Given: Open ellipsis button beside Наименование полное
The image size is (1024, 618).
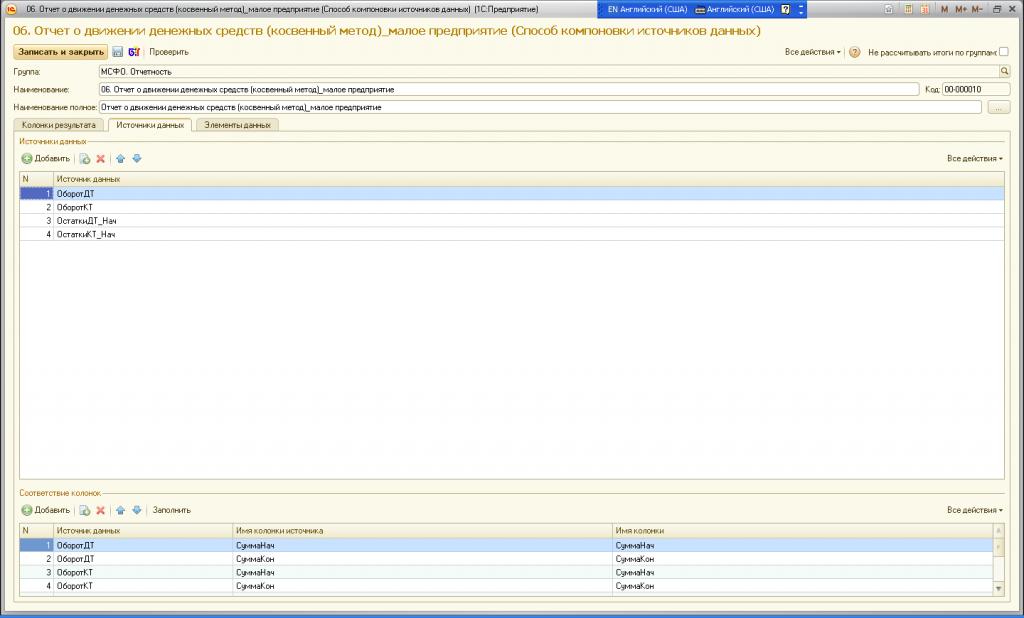Looking at the screenshot, I should [999, 107].
